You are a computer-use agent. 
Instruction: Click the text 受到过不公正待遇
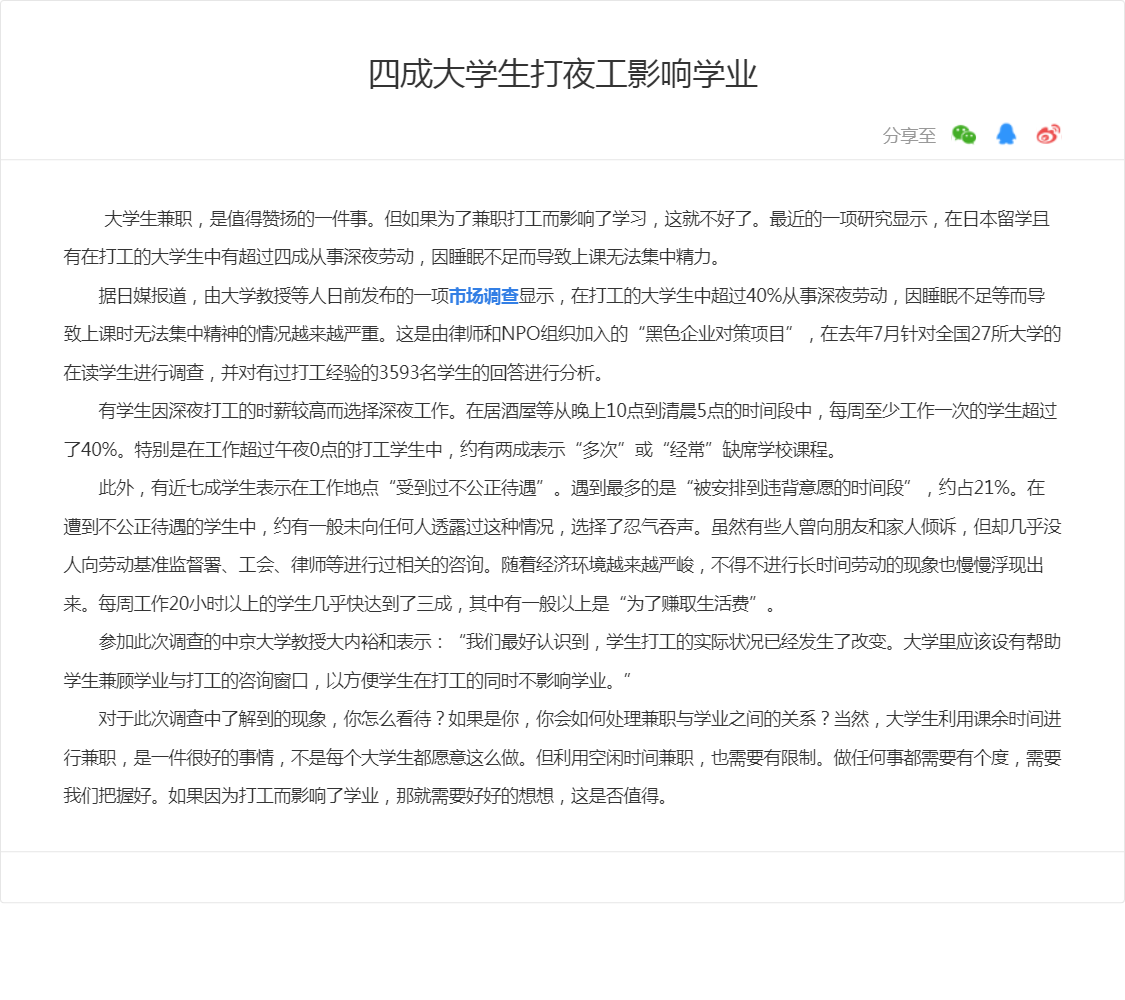tap(466, 489)
